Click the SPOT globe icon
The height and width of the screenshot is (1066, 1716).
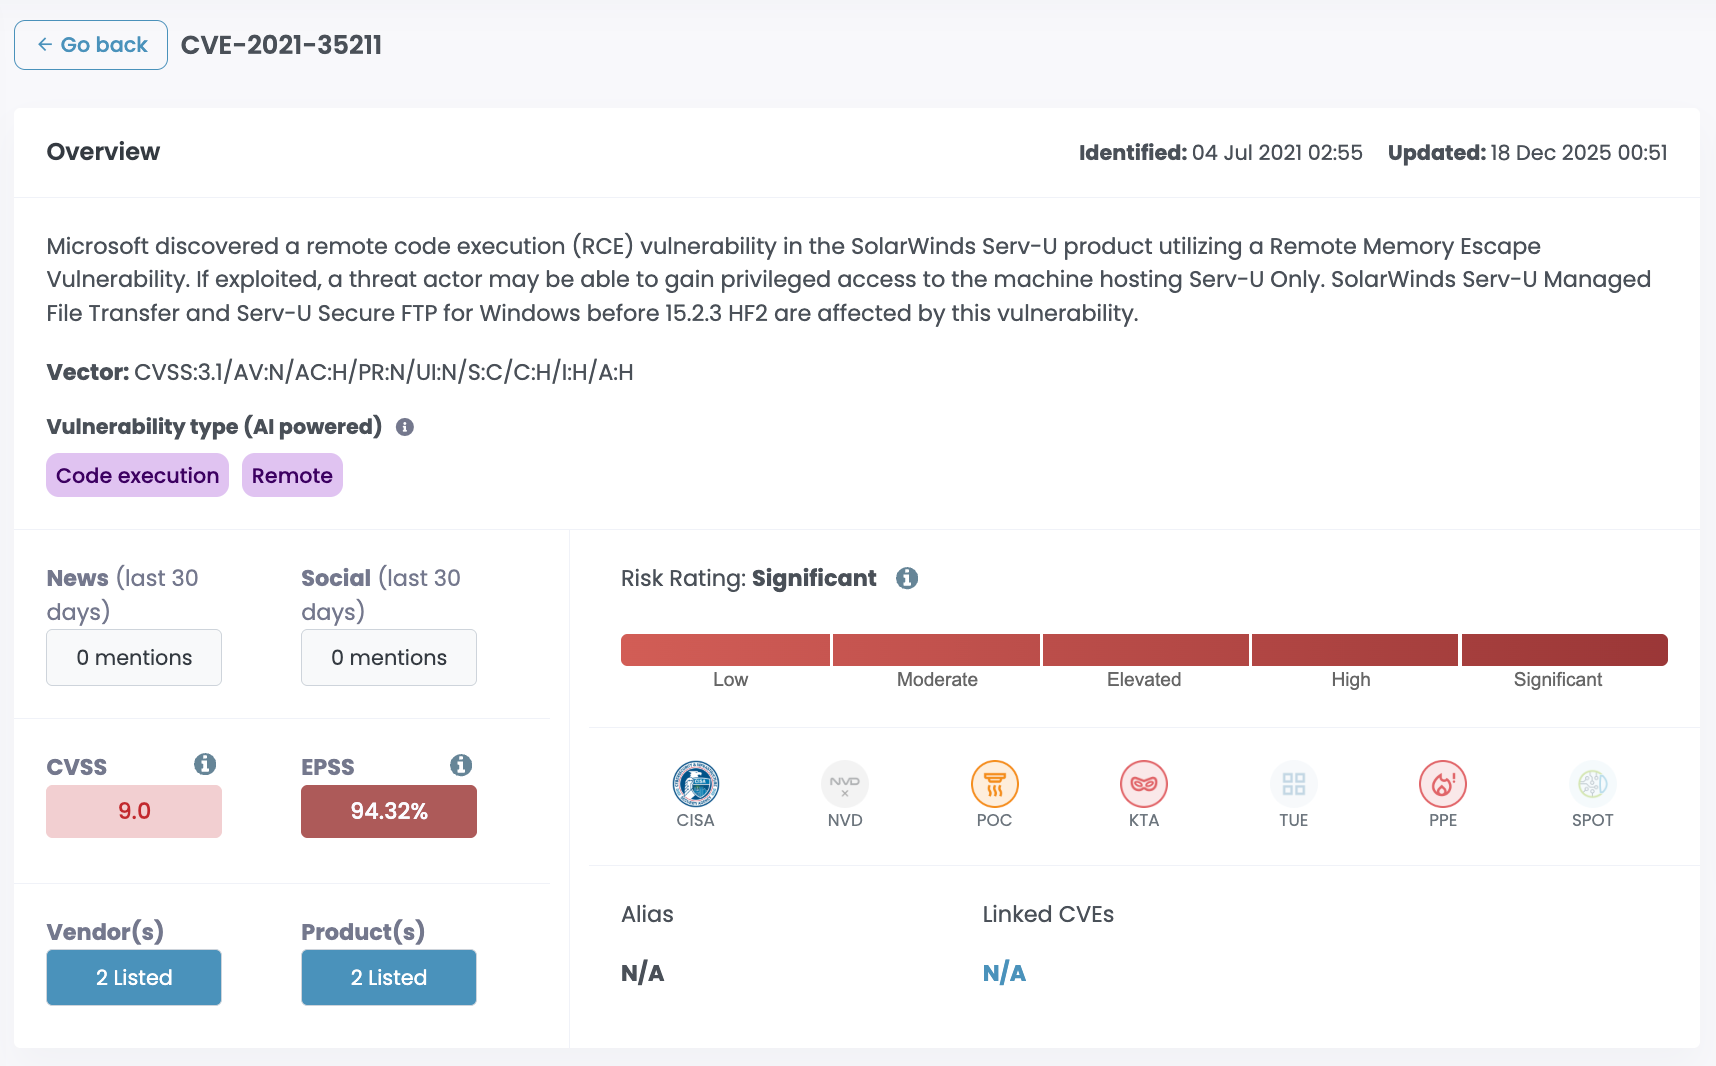1592,784
